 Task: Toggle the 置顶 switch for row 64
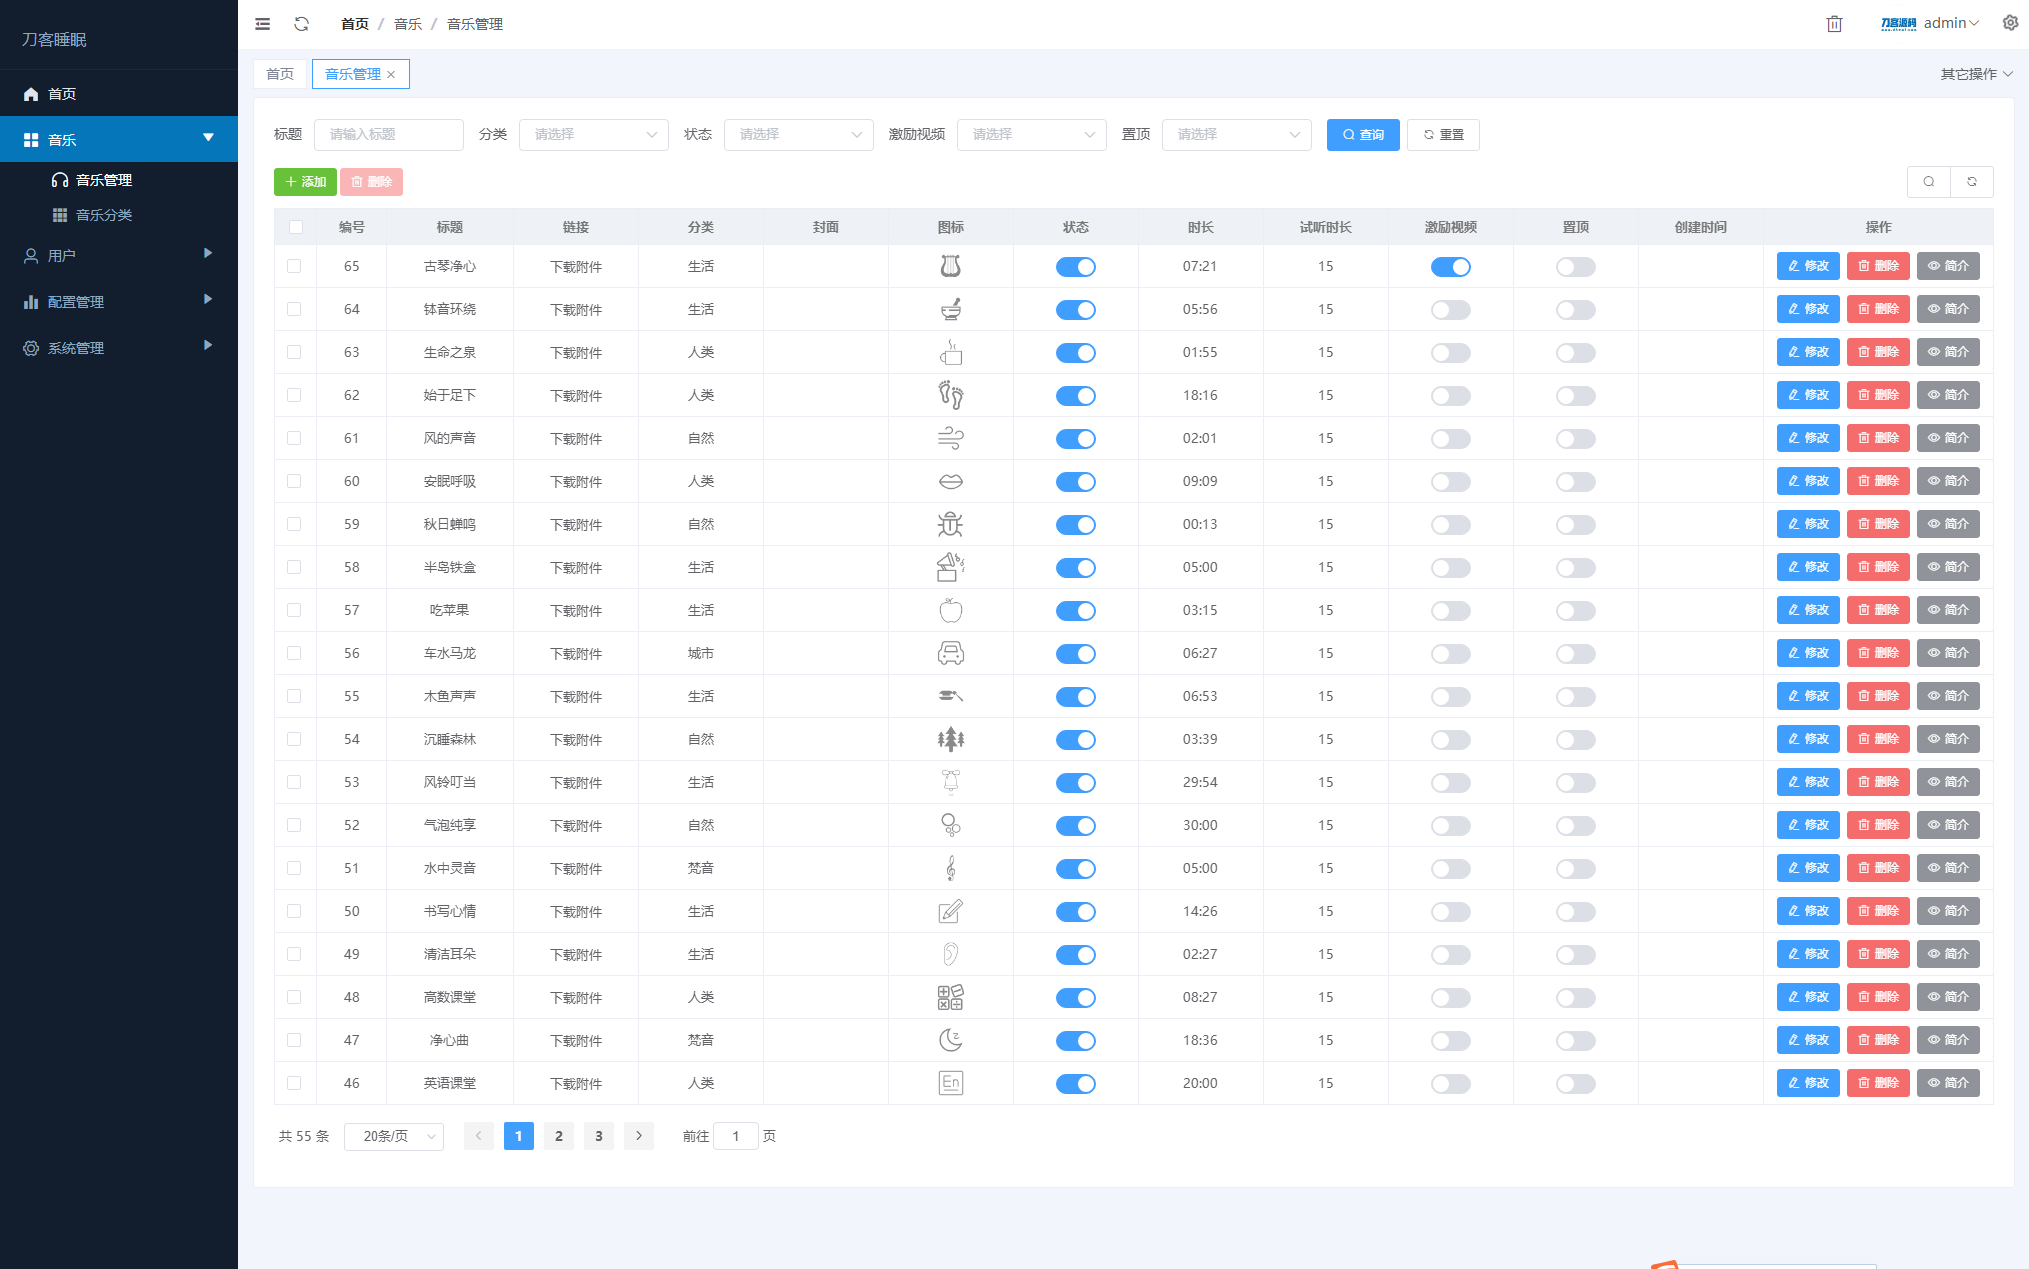pyautogui.click(x=1577, y=308)
